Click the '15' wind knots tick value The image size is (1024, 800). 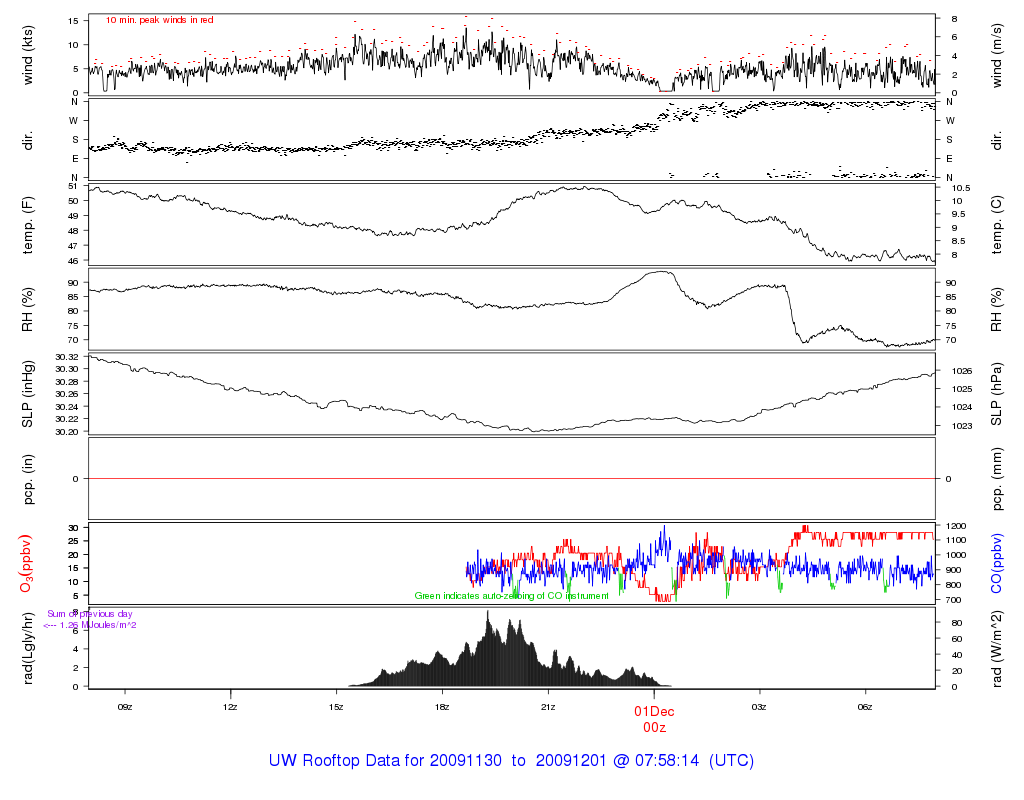[x=73, y=21]
